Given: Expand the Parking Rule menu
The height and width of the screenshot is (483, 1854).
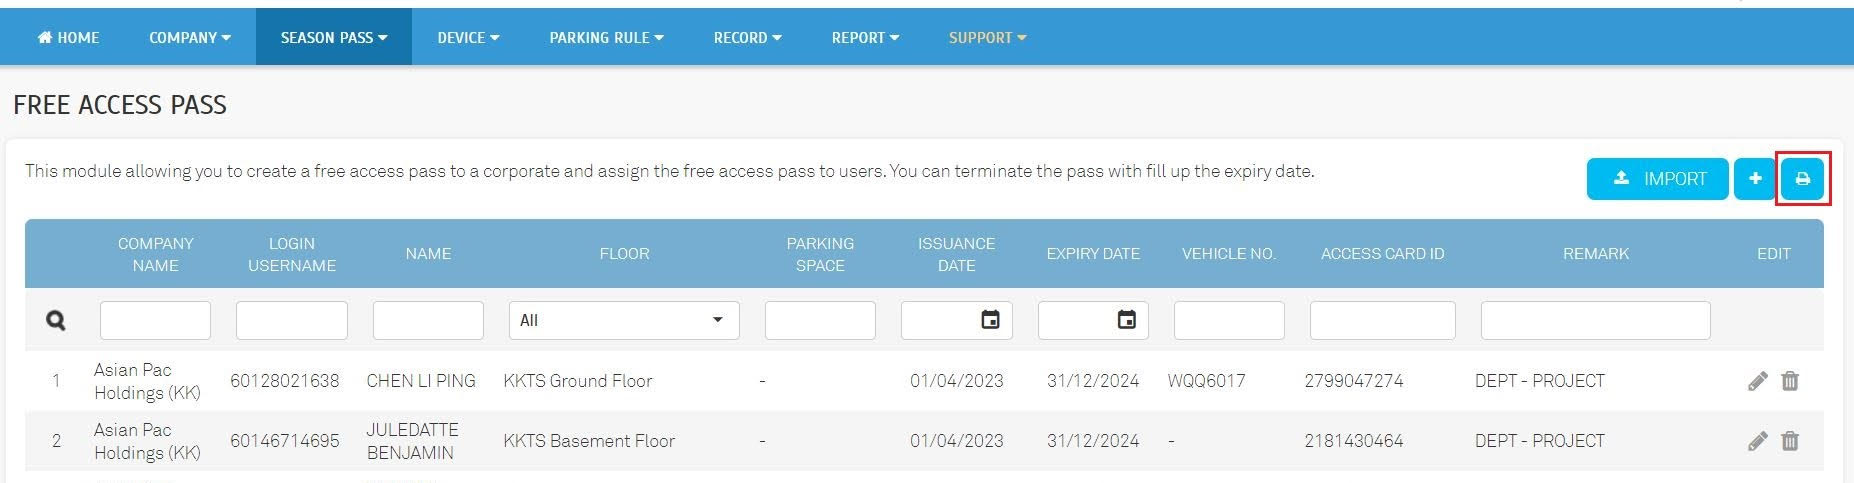Looking at the screenshot, I should 606,38.
